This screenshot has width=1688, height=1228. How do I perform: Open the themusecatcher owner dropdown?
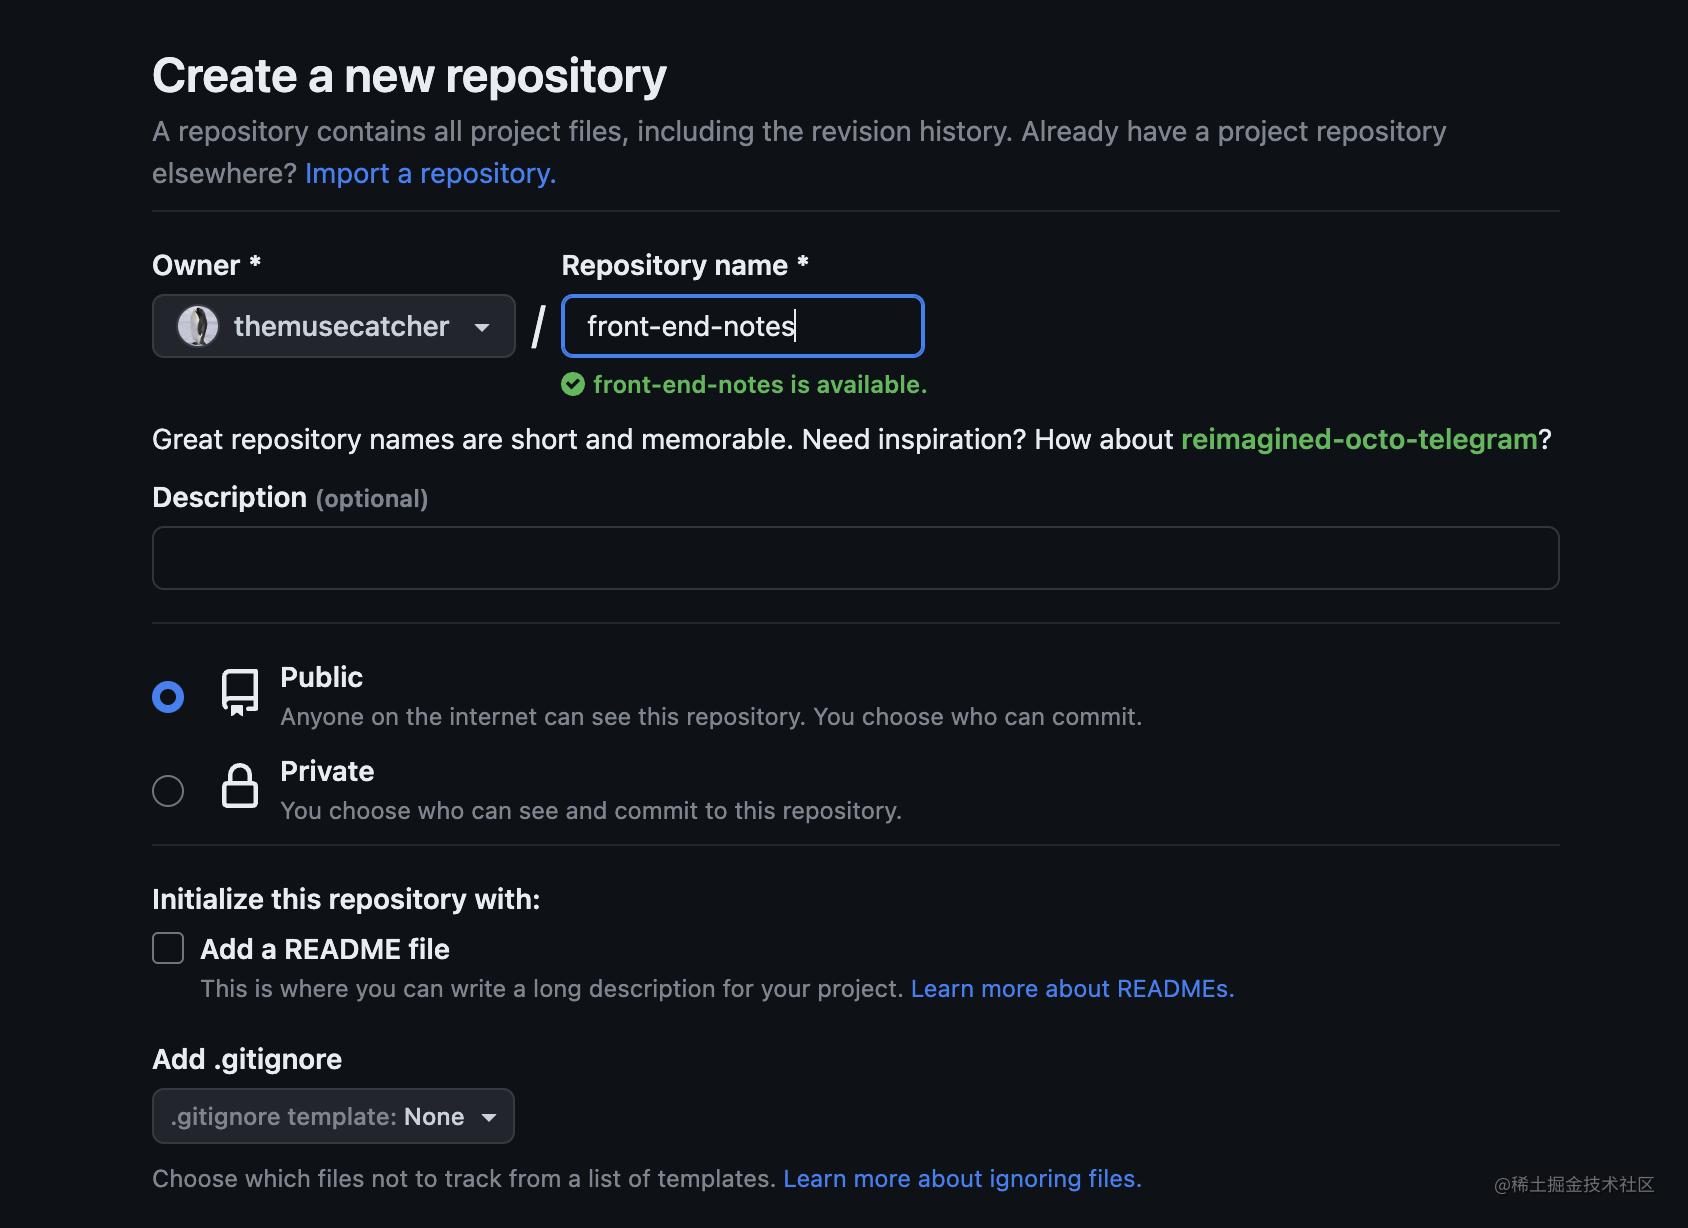[334, 326]
